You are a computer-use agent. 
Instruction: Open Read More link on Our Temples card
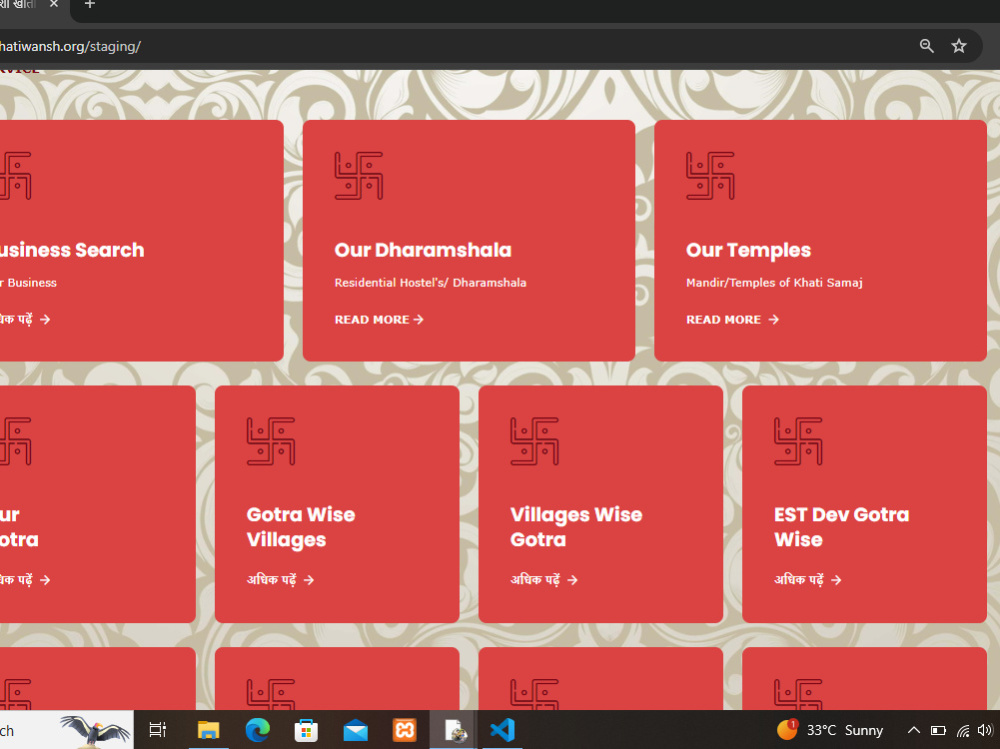pos(732,320)
